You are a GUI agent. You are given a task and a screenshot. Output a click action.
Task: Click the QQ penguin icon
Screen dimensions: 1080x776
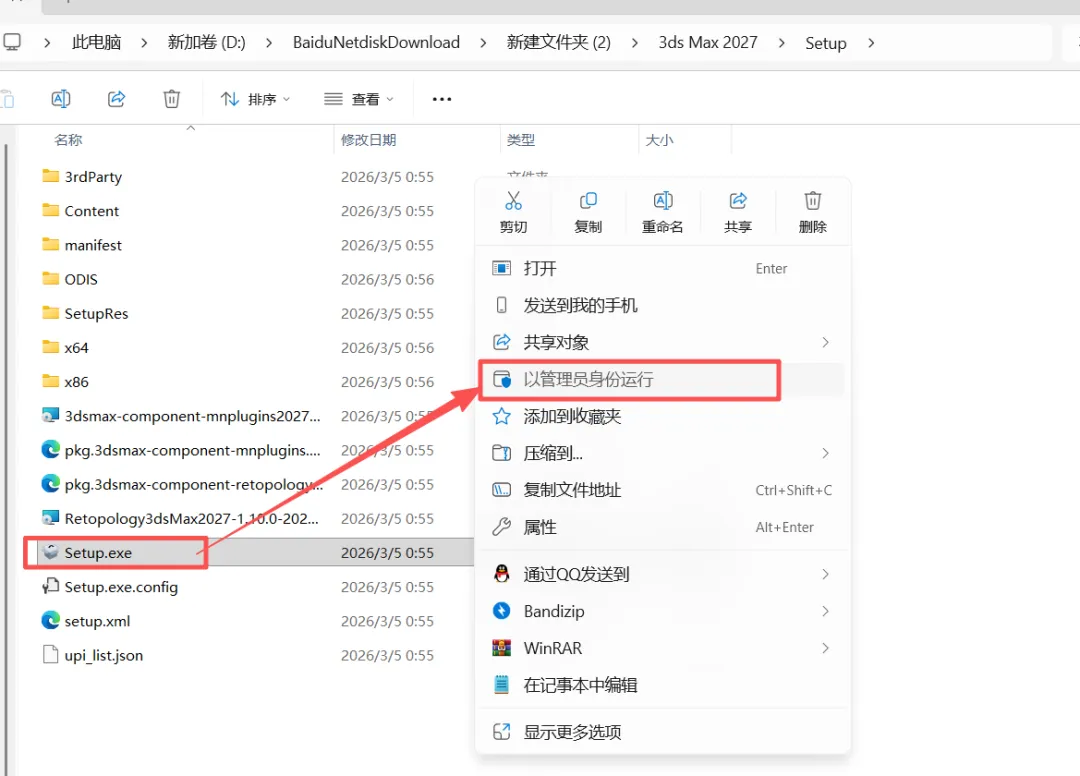point(501,574)
